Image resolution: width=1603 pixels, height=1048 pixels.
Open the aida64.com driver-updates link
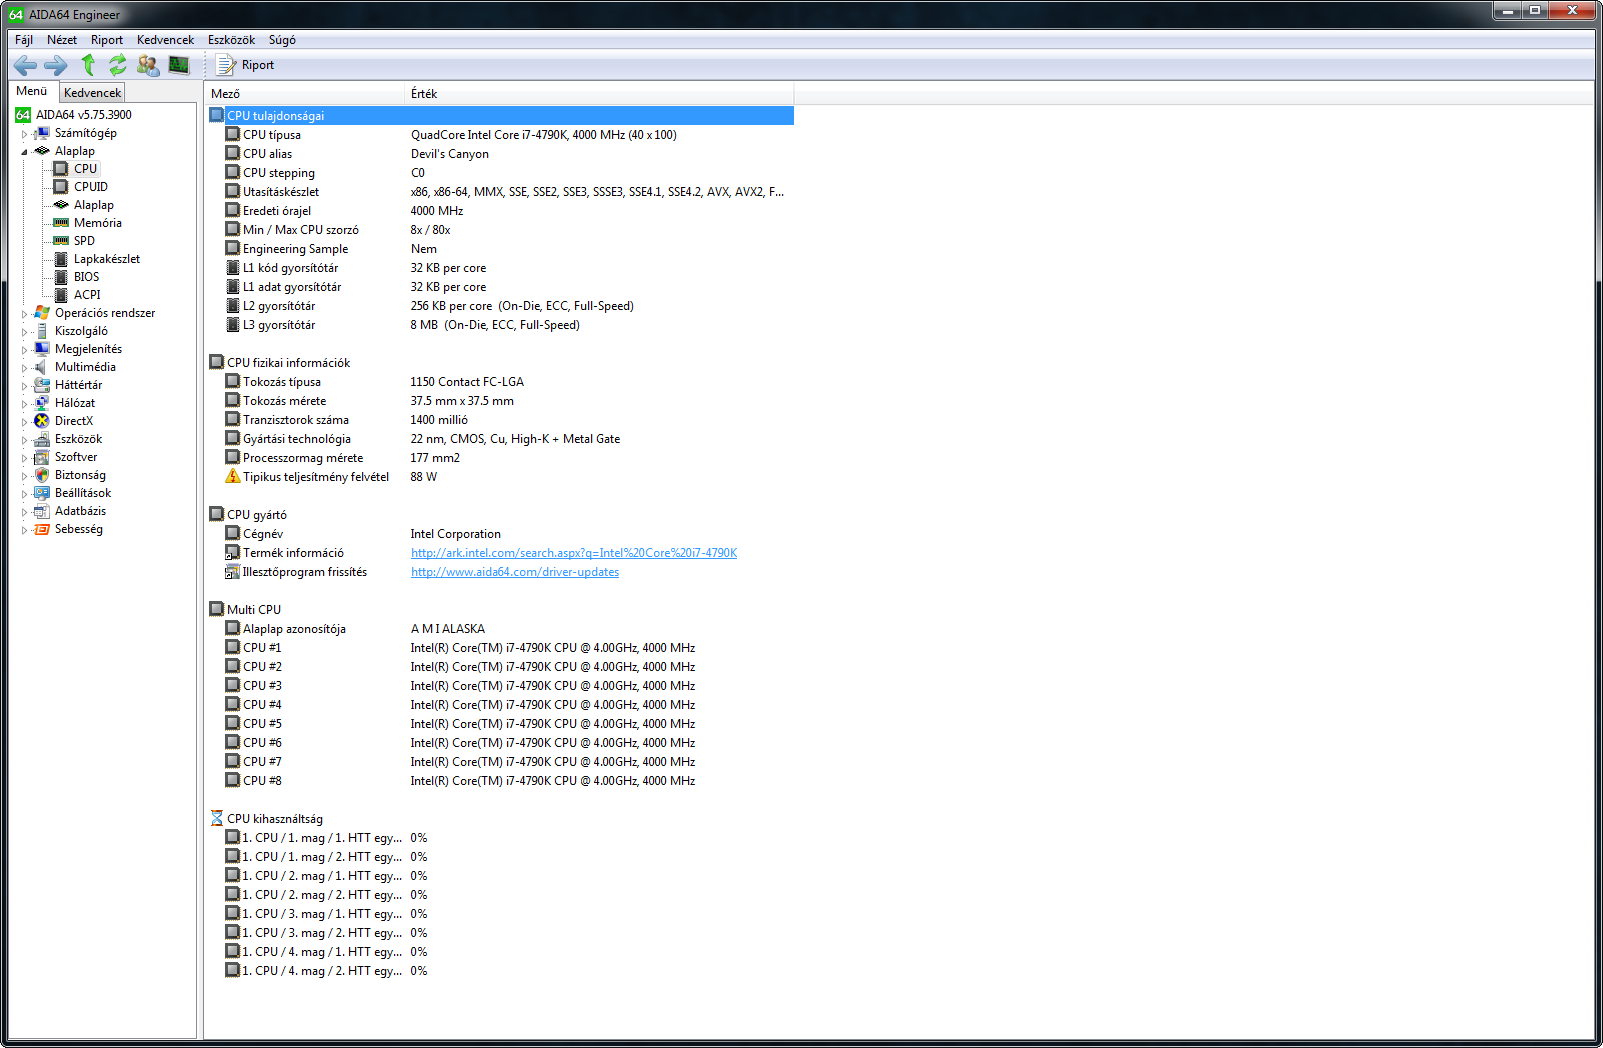(515, 572)
